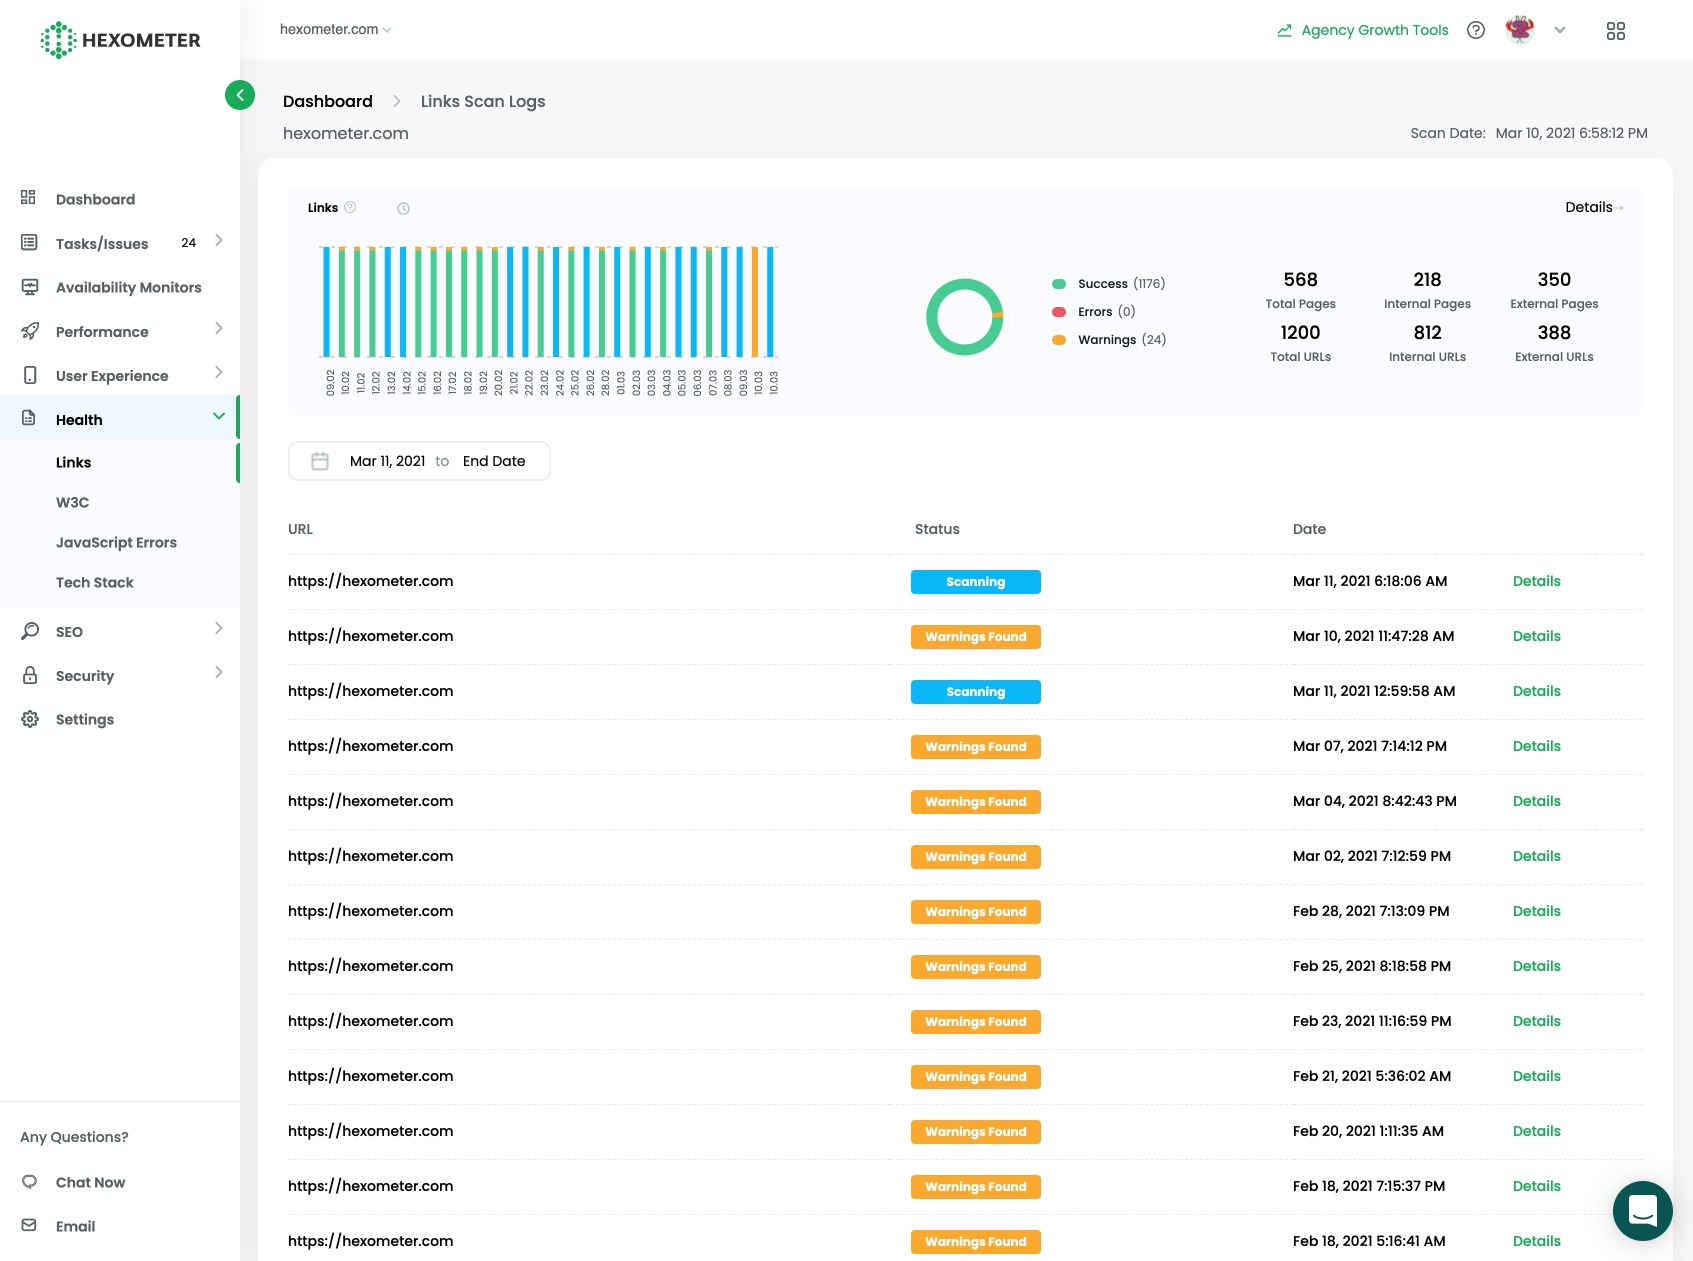Click the Availability Monitors icon
The width and height of the screenshot is (1693, 1261).
(x=29, y=287)
